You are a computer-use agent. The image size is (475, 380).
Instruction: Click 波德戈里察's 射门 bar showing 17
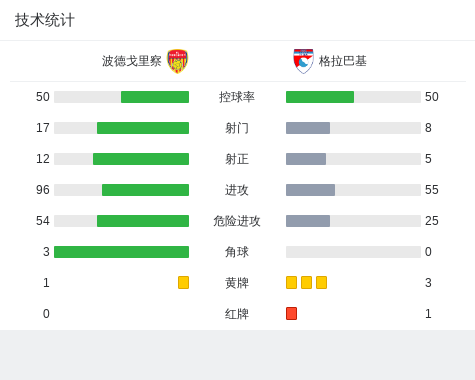(143, 128)
